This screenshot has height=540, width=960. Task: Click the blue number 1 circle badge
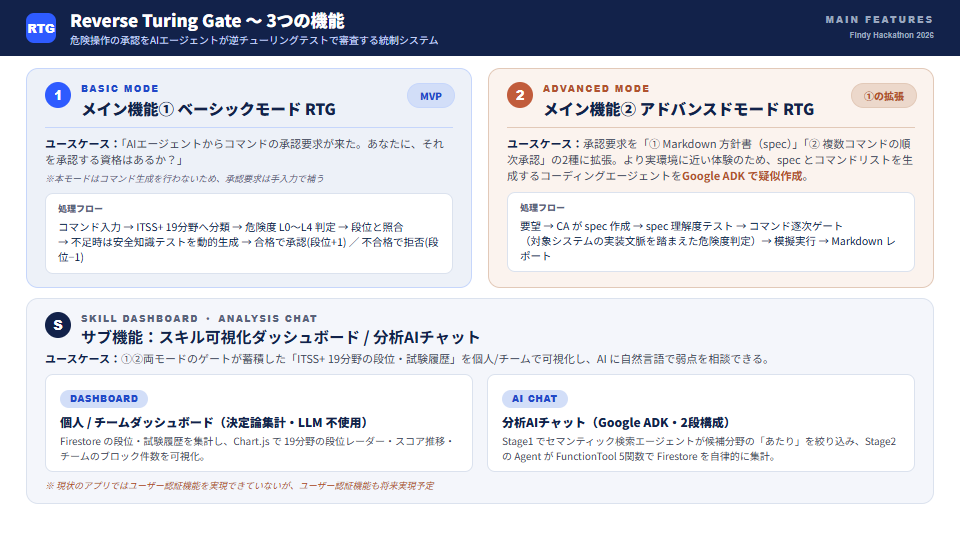58,95
